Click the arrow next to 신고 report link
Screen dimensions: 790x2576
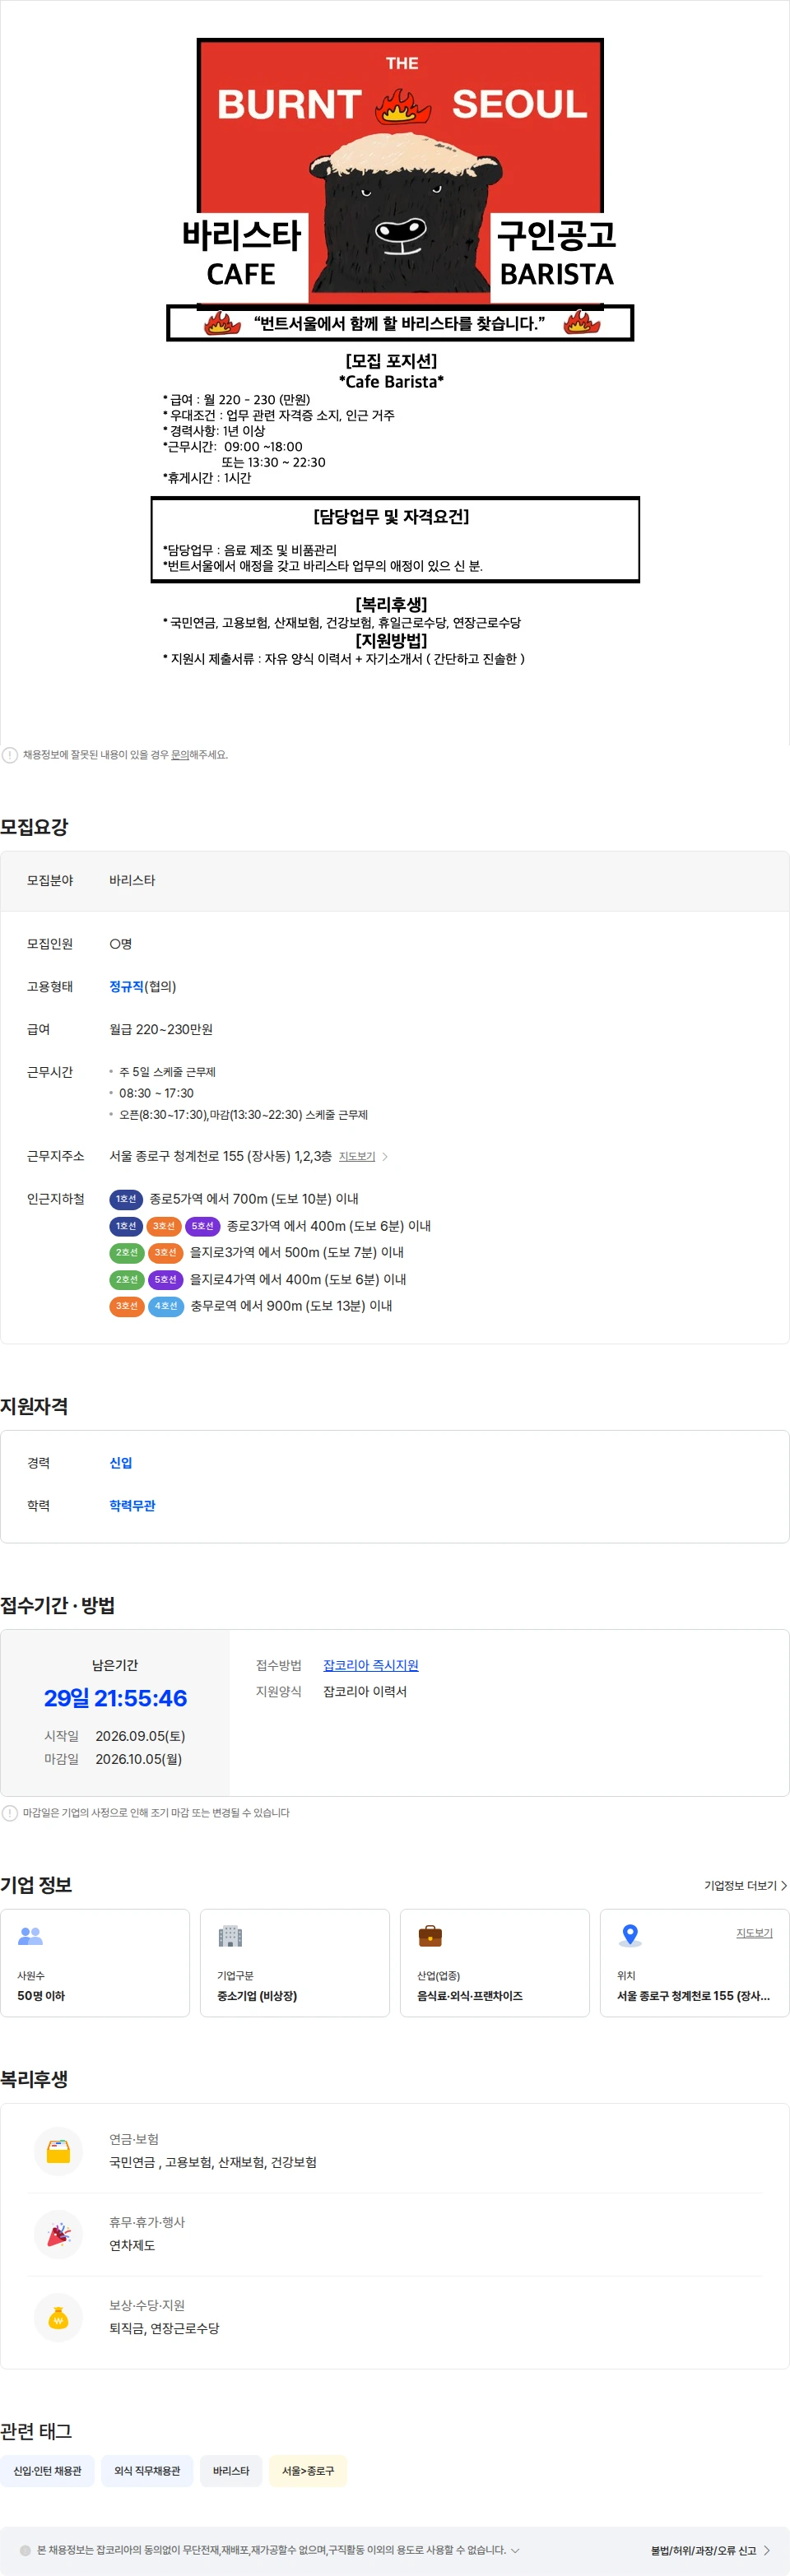tap(767, 2550)
